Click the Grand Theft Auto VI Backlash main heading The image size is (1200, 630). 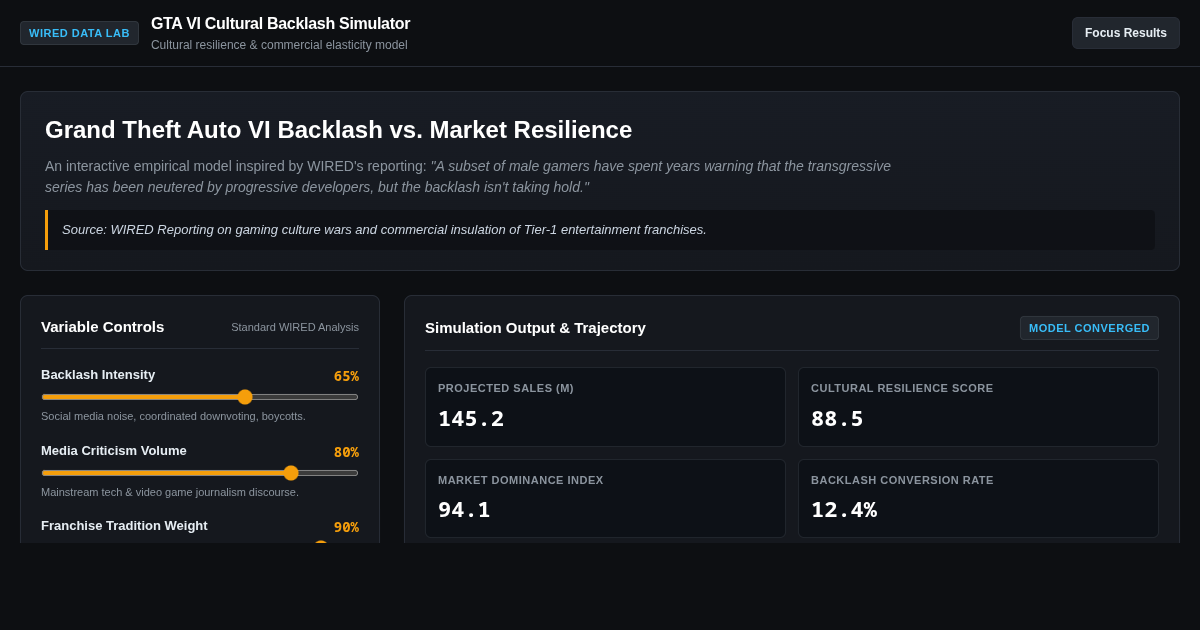(339, 130)
